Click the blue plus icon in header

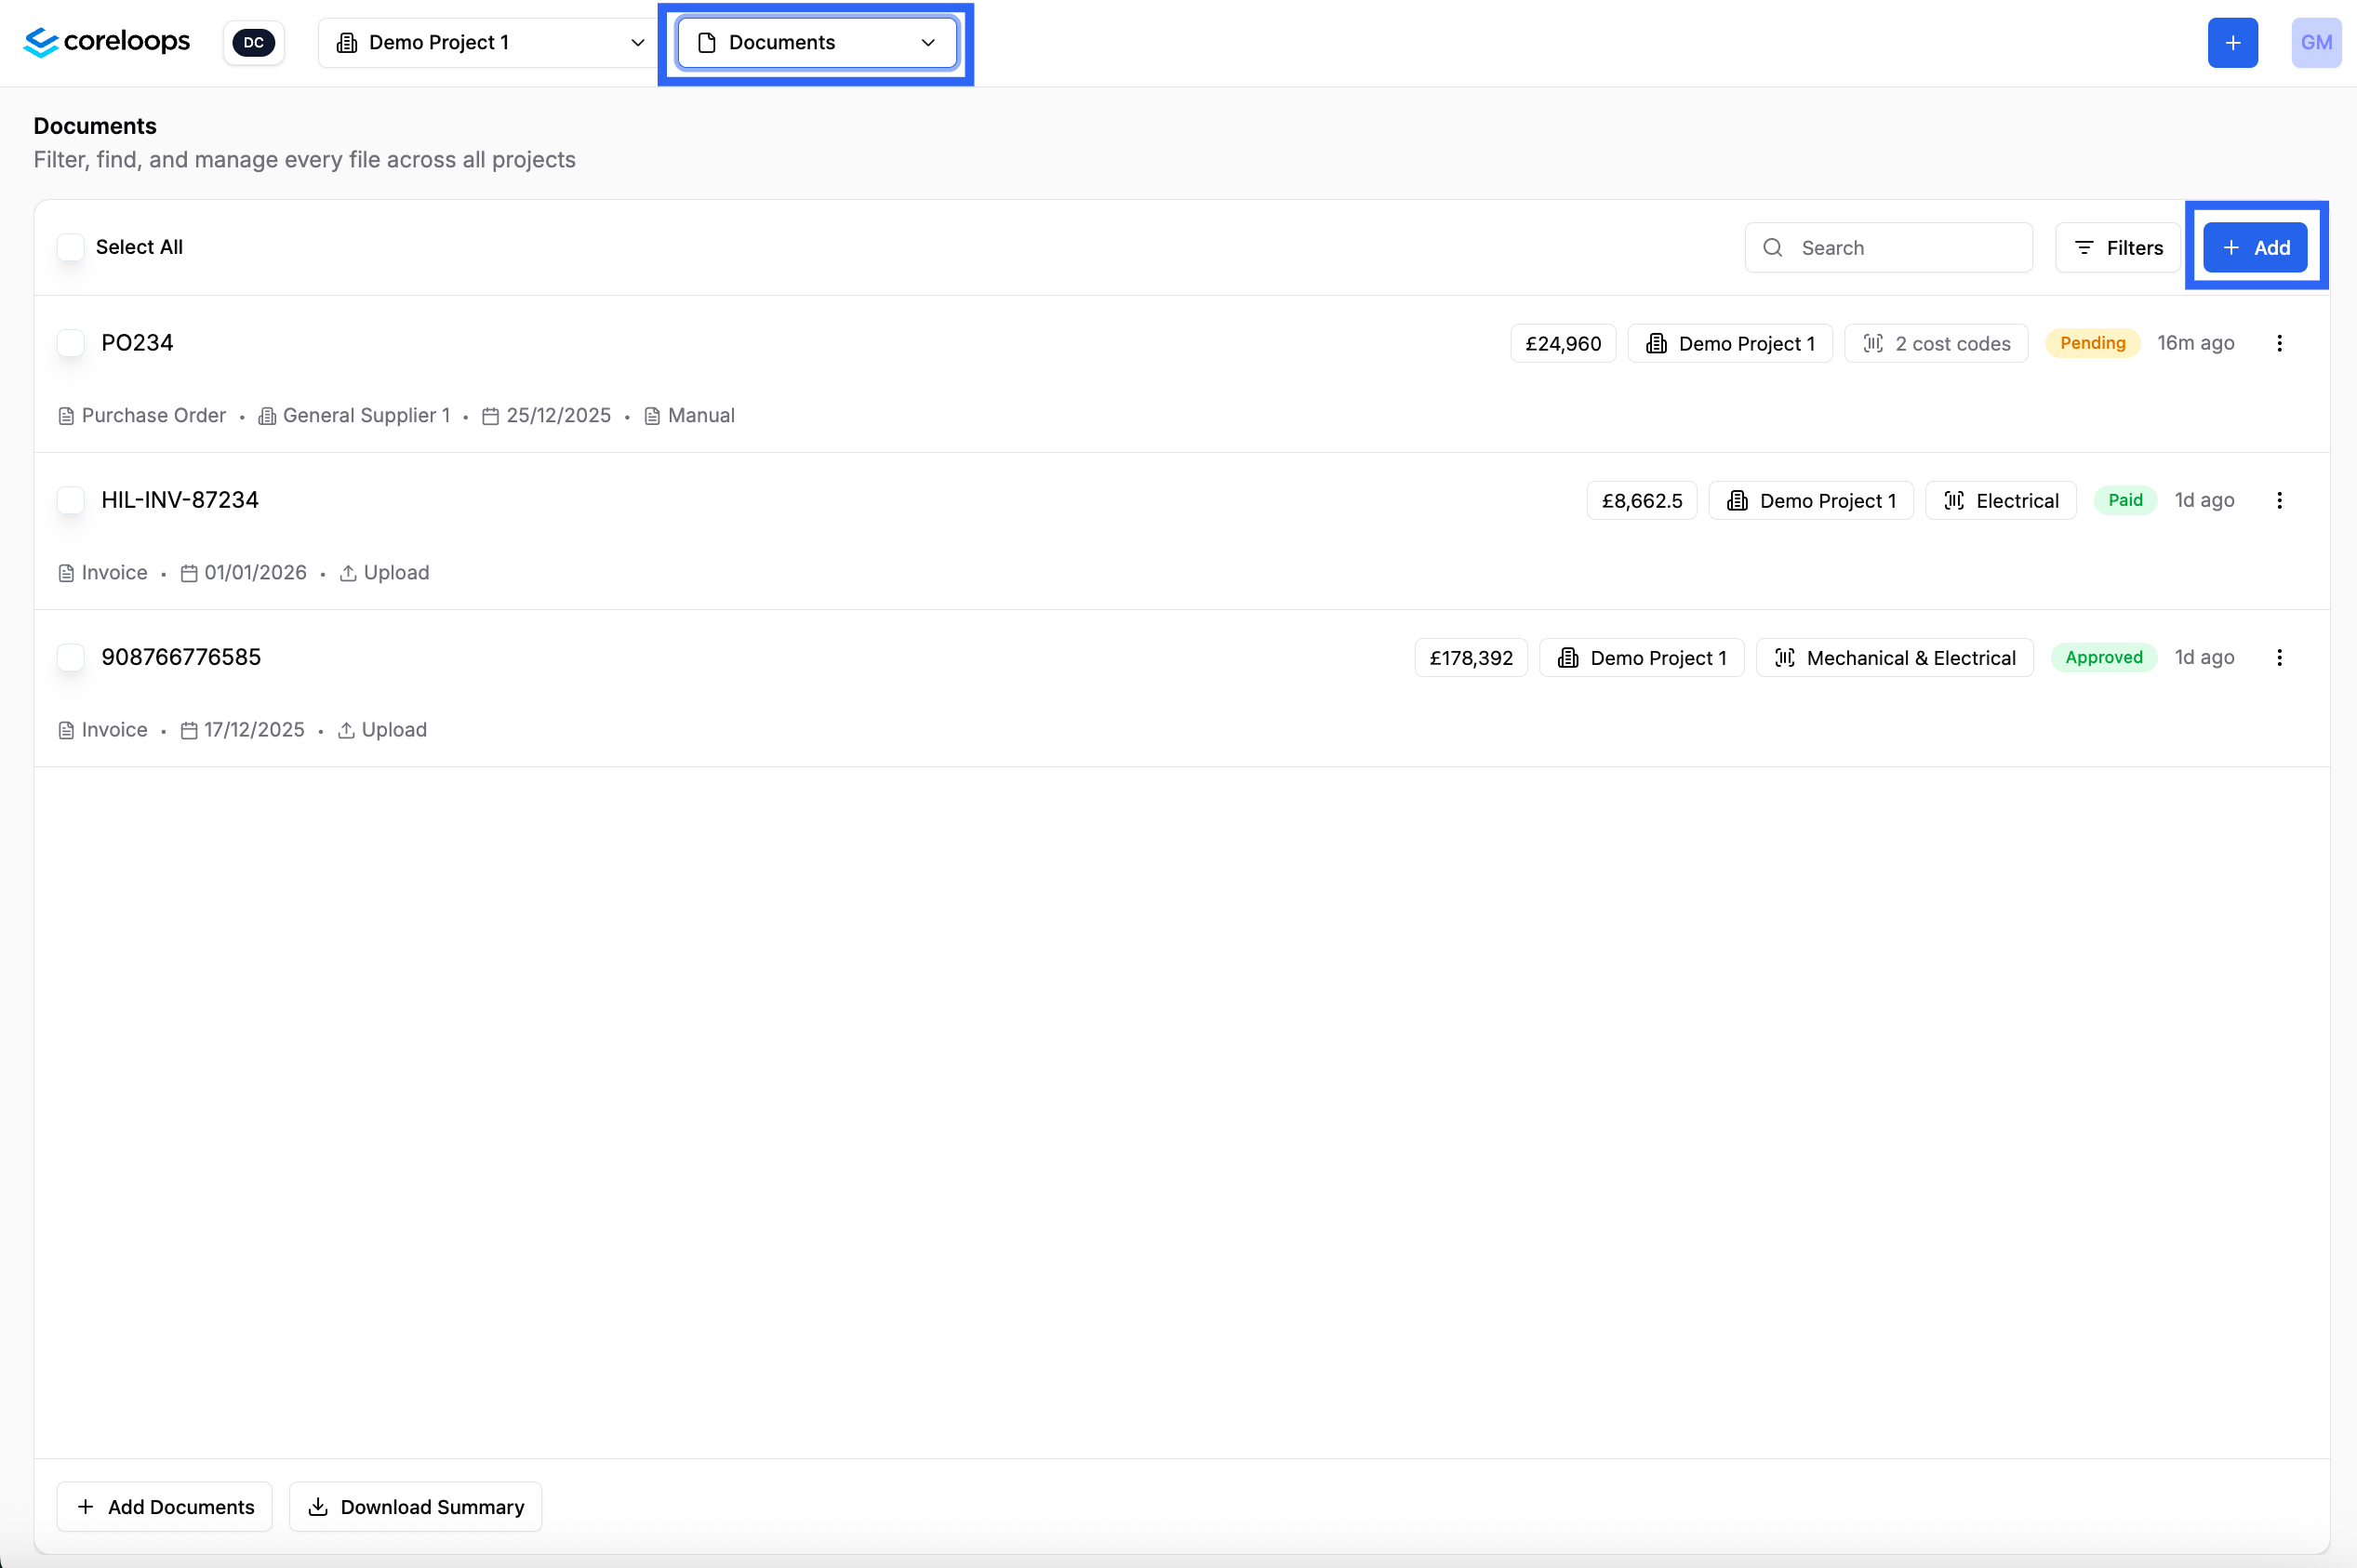[x=2232, y=42]
